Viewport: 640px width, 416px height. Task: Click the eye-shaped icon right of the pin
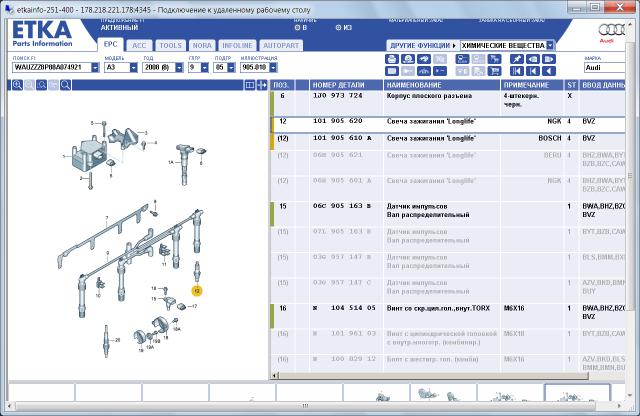pyautogui.click(x=533, y=59)
